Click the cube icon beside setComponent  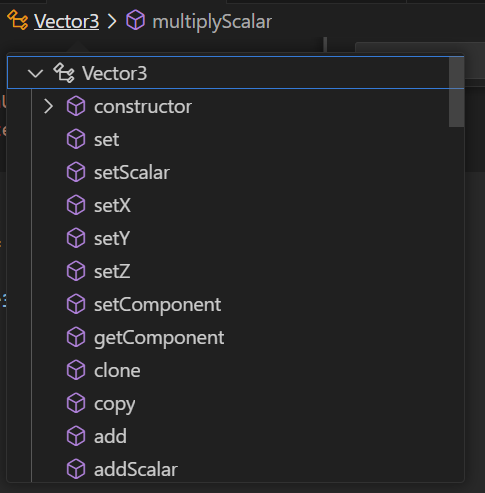pos(76,304)
